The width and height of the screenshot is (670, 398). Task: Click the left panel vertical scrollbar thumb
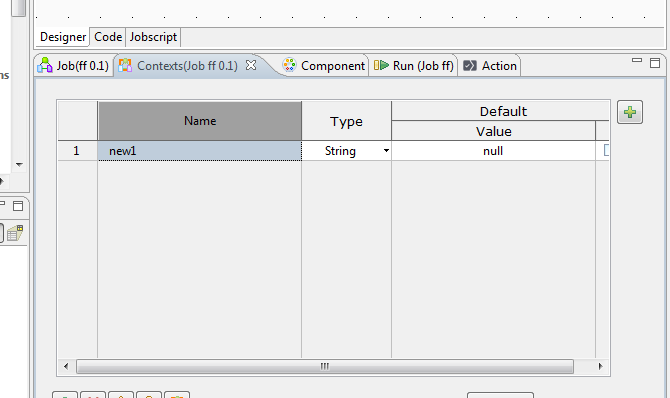pos(19,8)
